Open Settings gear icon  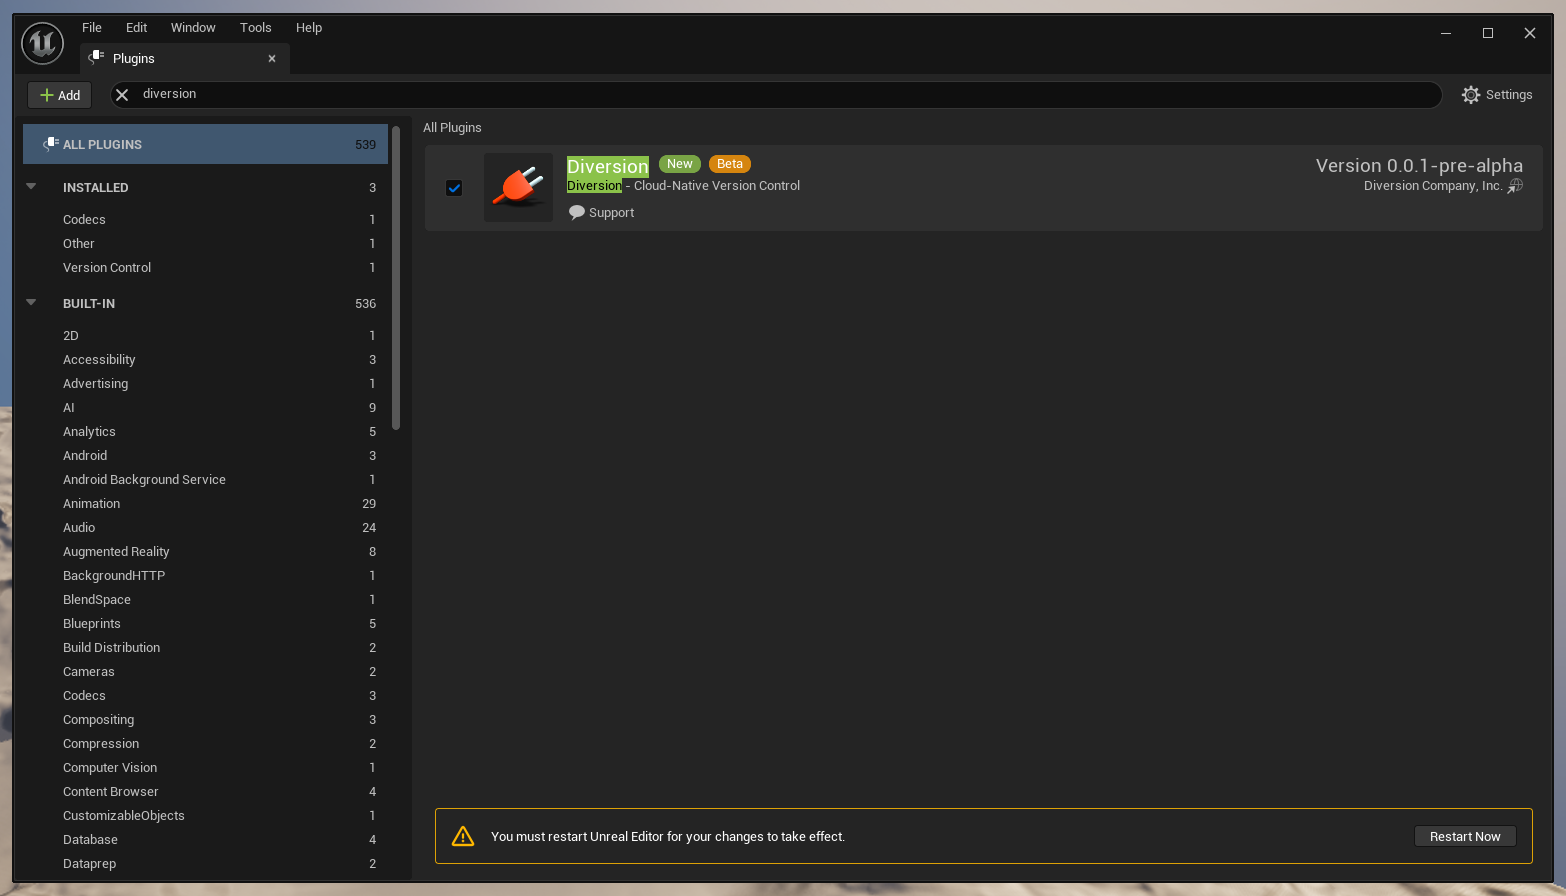(x=1470, y=95)
